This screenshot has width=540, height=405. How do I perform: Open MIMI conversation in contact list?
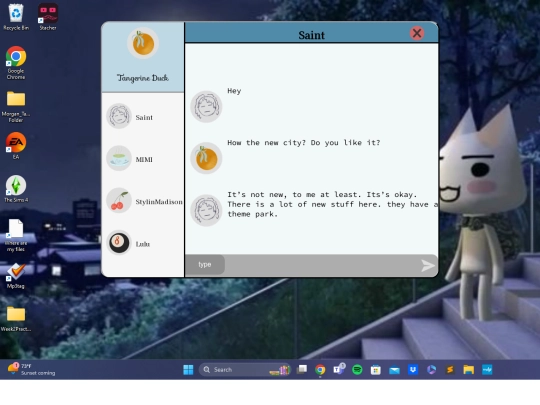tap(143, 159)
